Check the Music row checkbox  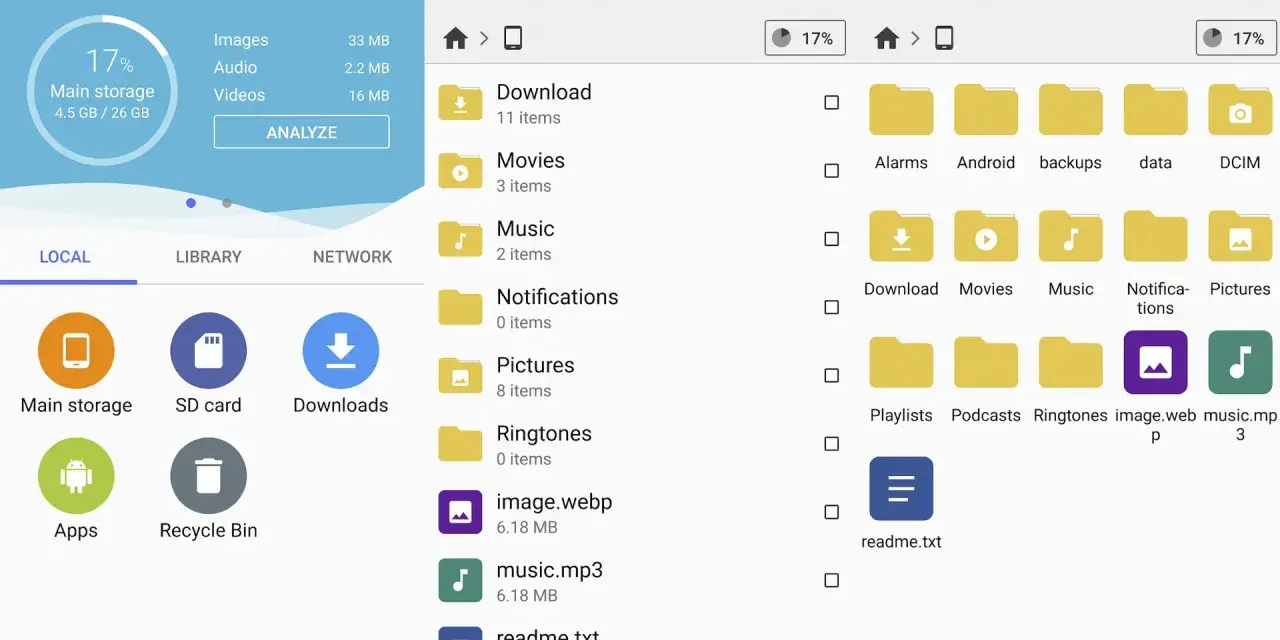click(x=831, y=239)
